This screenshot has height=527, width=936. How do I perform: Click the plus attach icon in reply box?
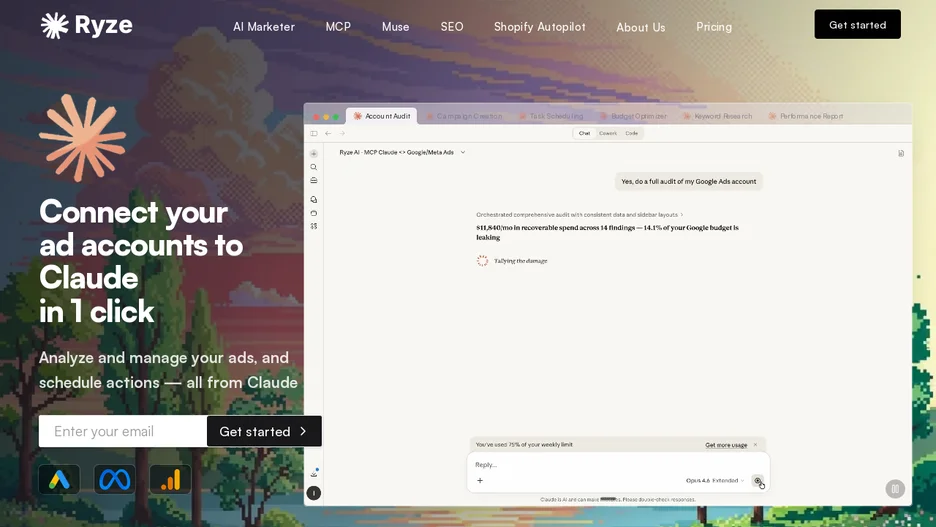tap(480, 480)
